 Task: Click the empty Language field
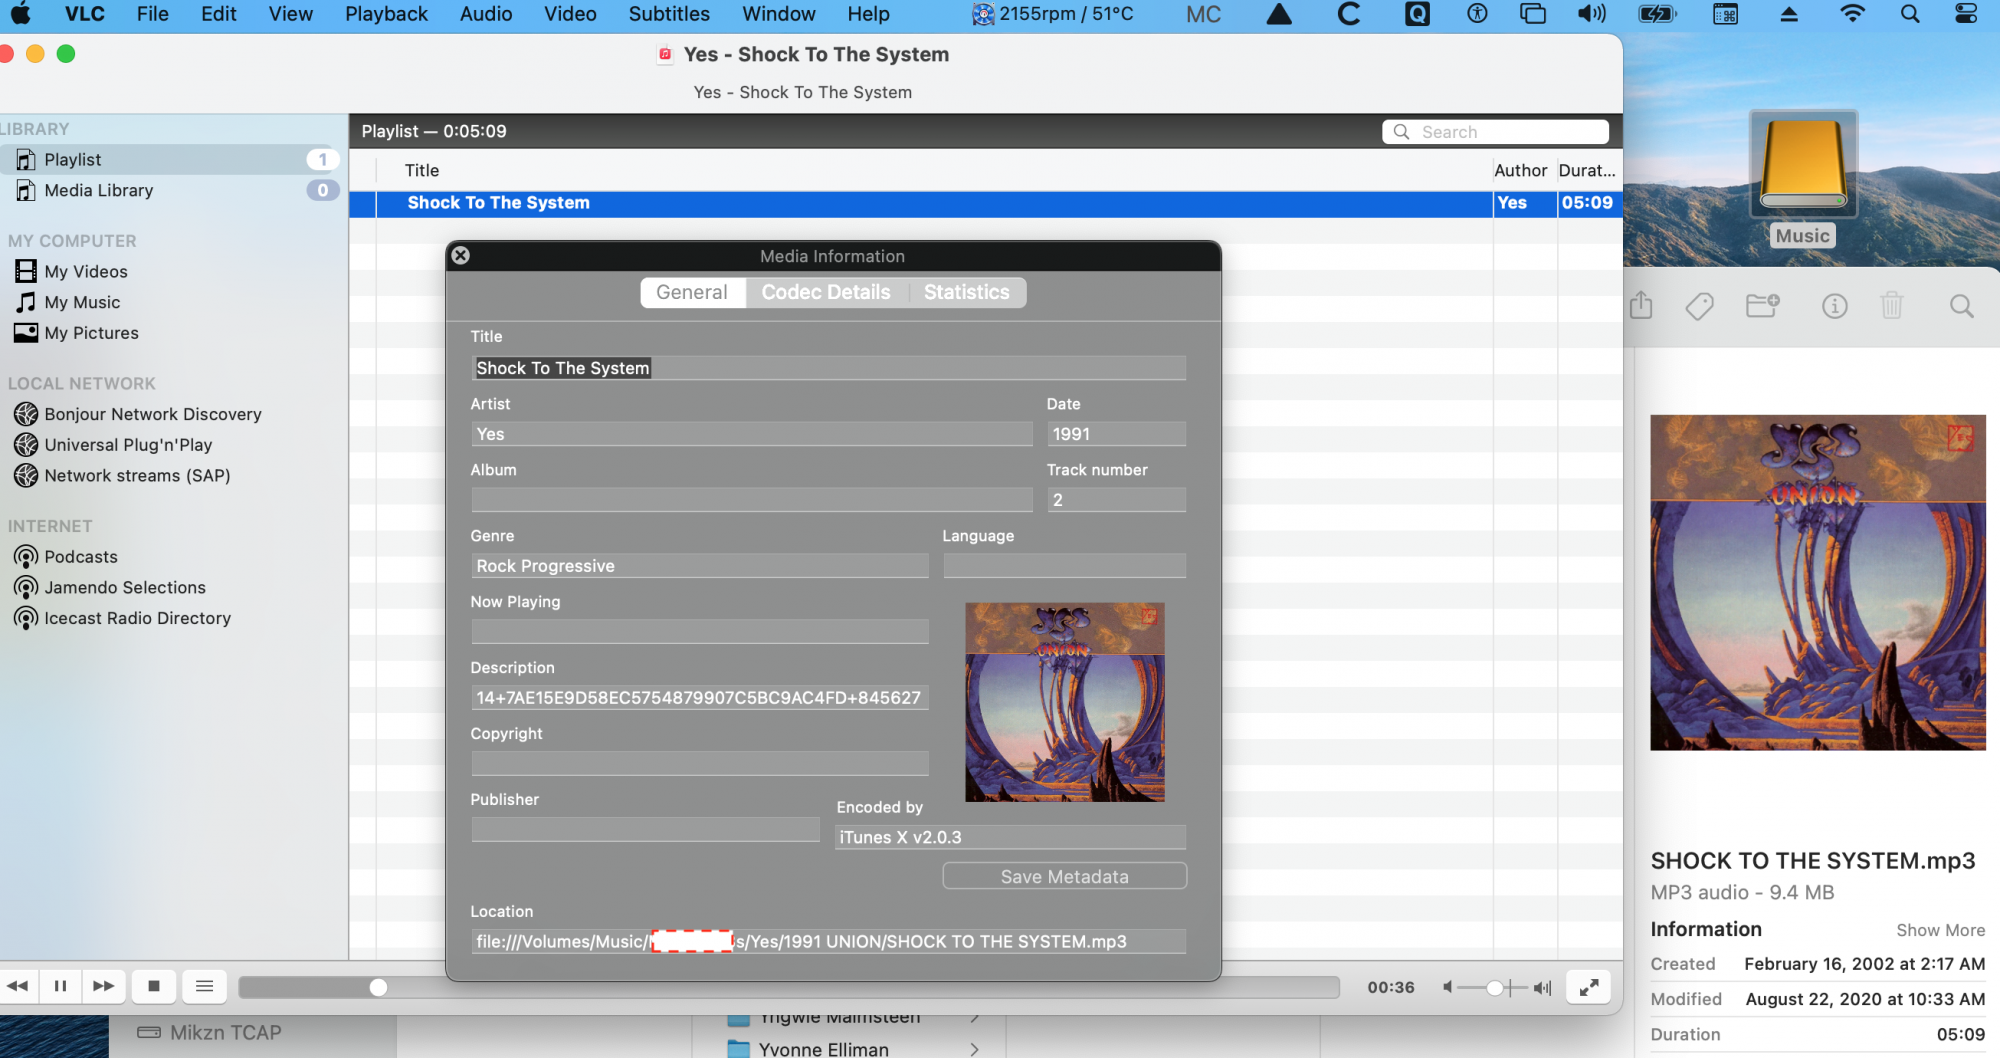(1064, 566)
